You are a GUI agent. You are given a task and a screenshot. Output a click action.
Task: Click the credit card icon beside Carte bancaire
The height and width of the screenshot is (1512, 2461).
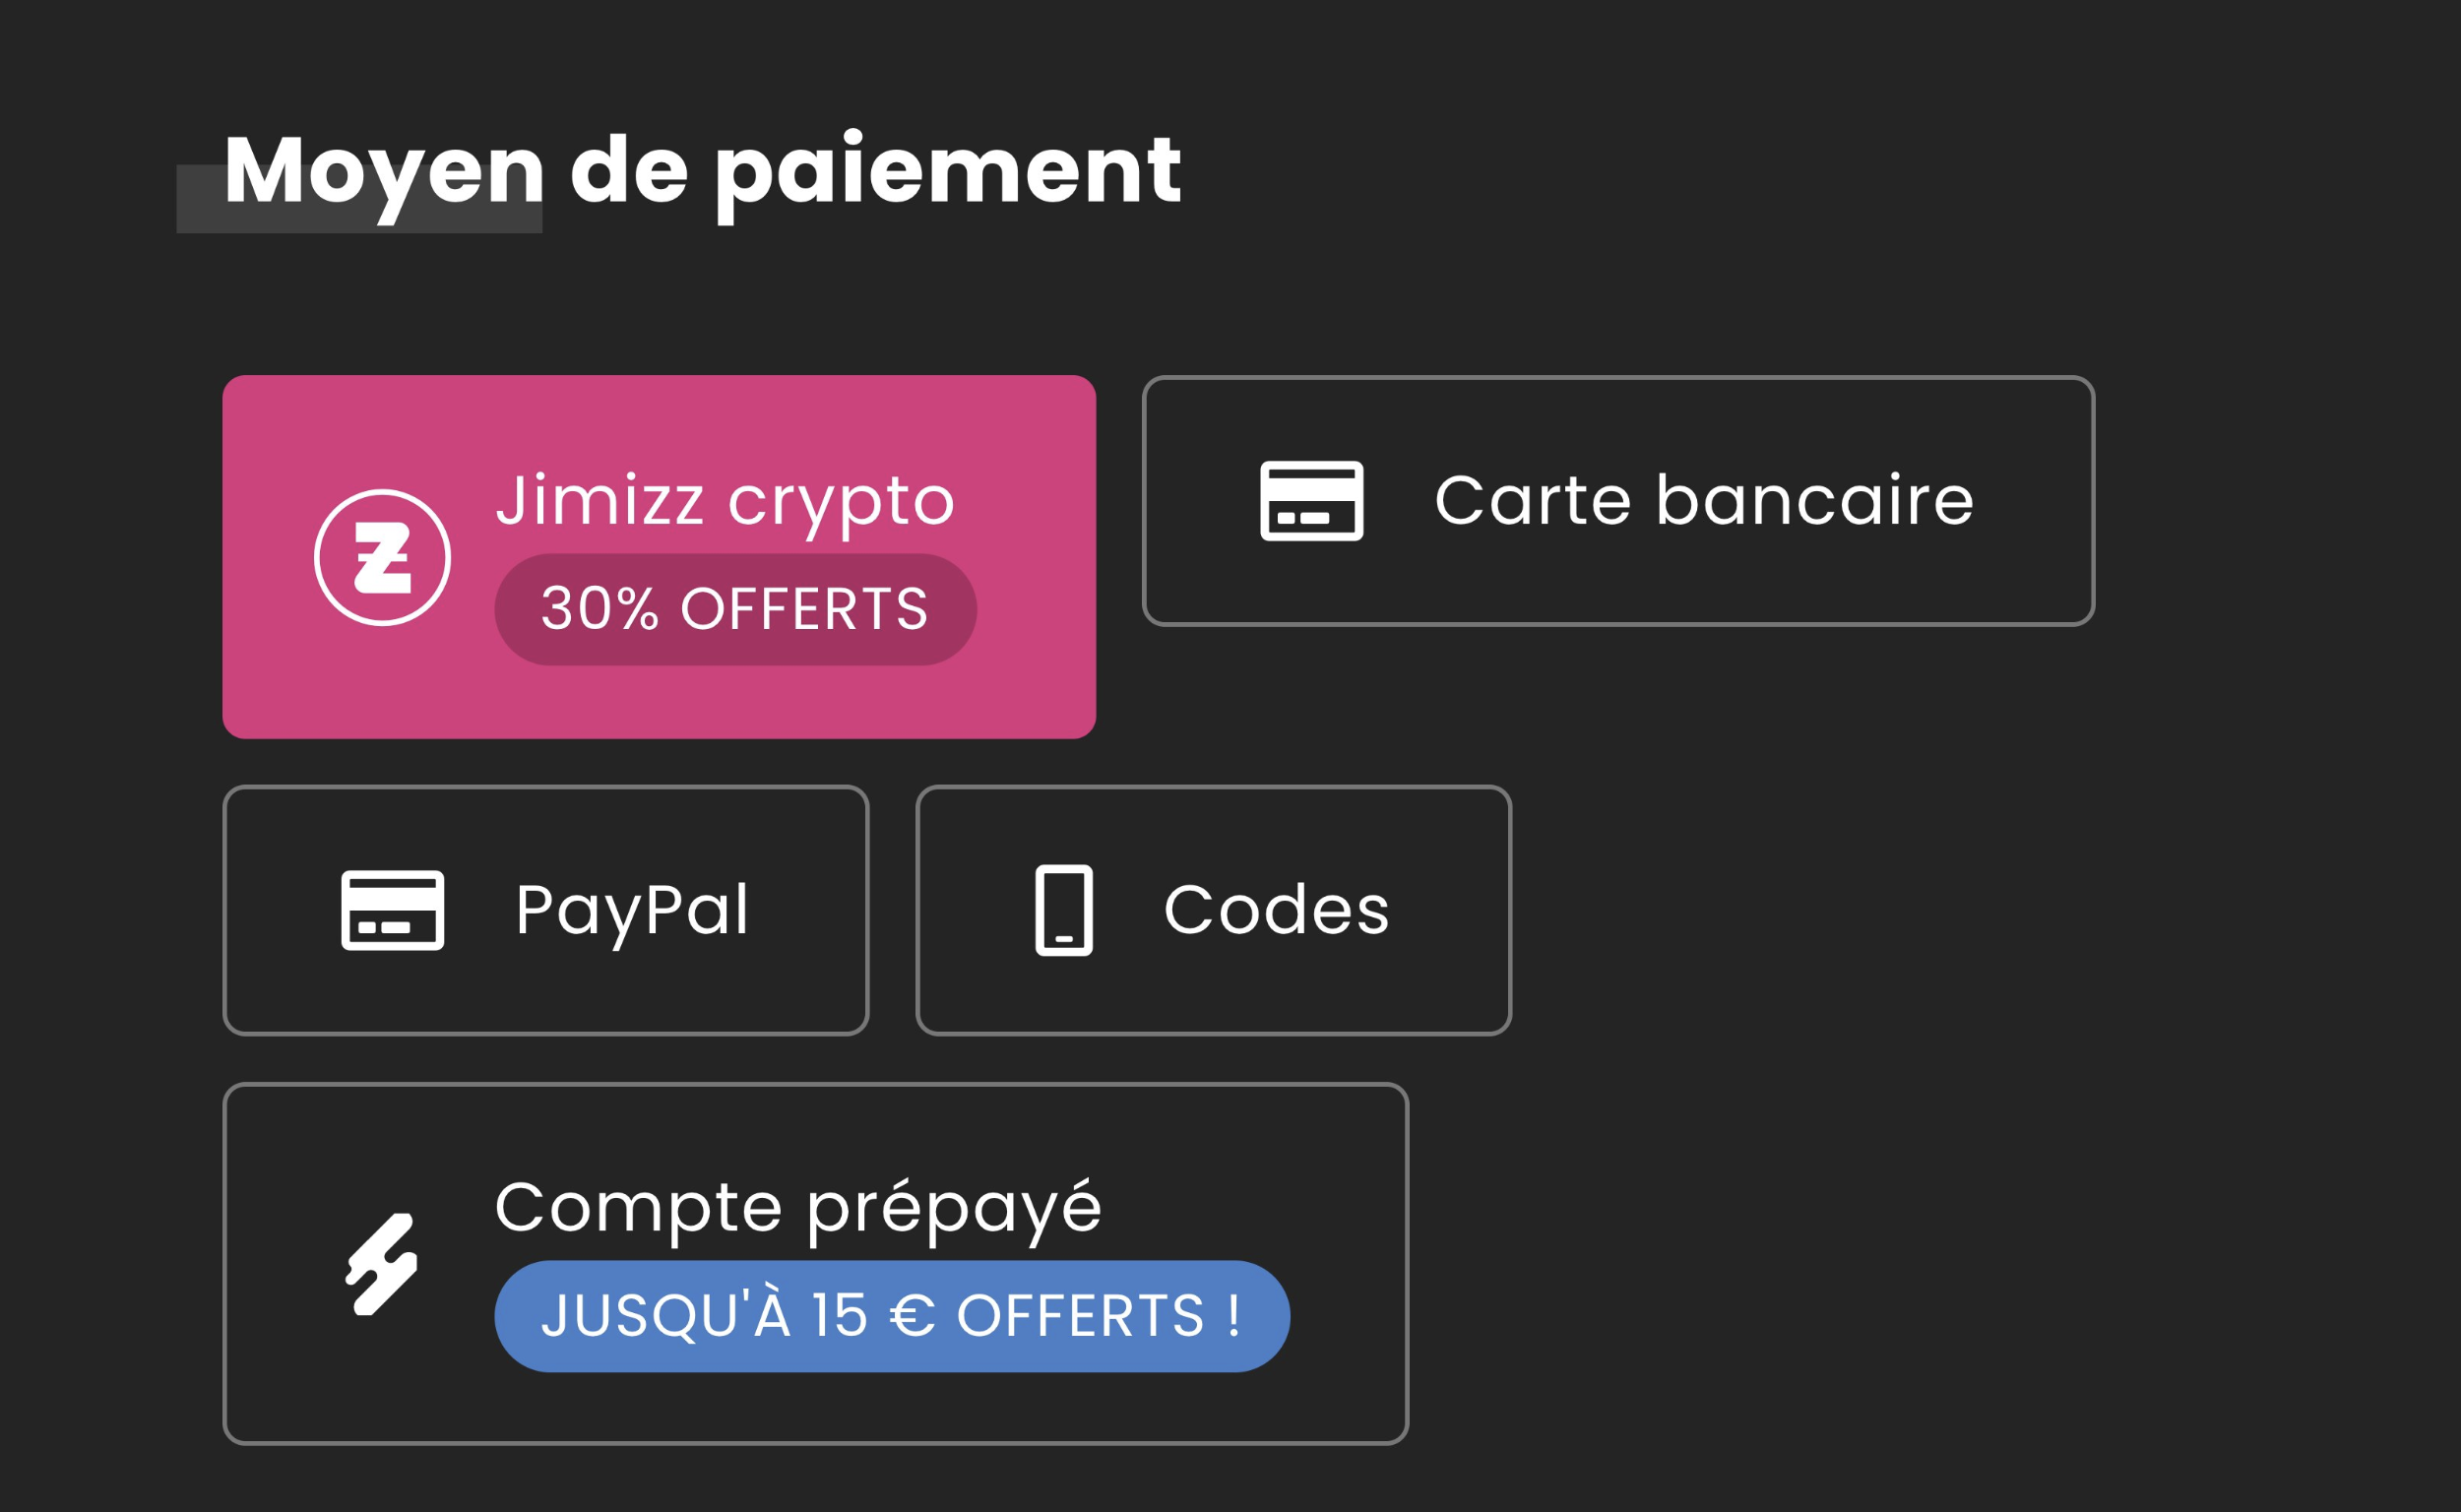click(x=1311, y=500)
